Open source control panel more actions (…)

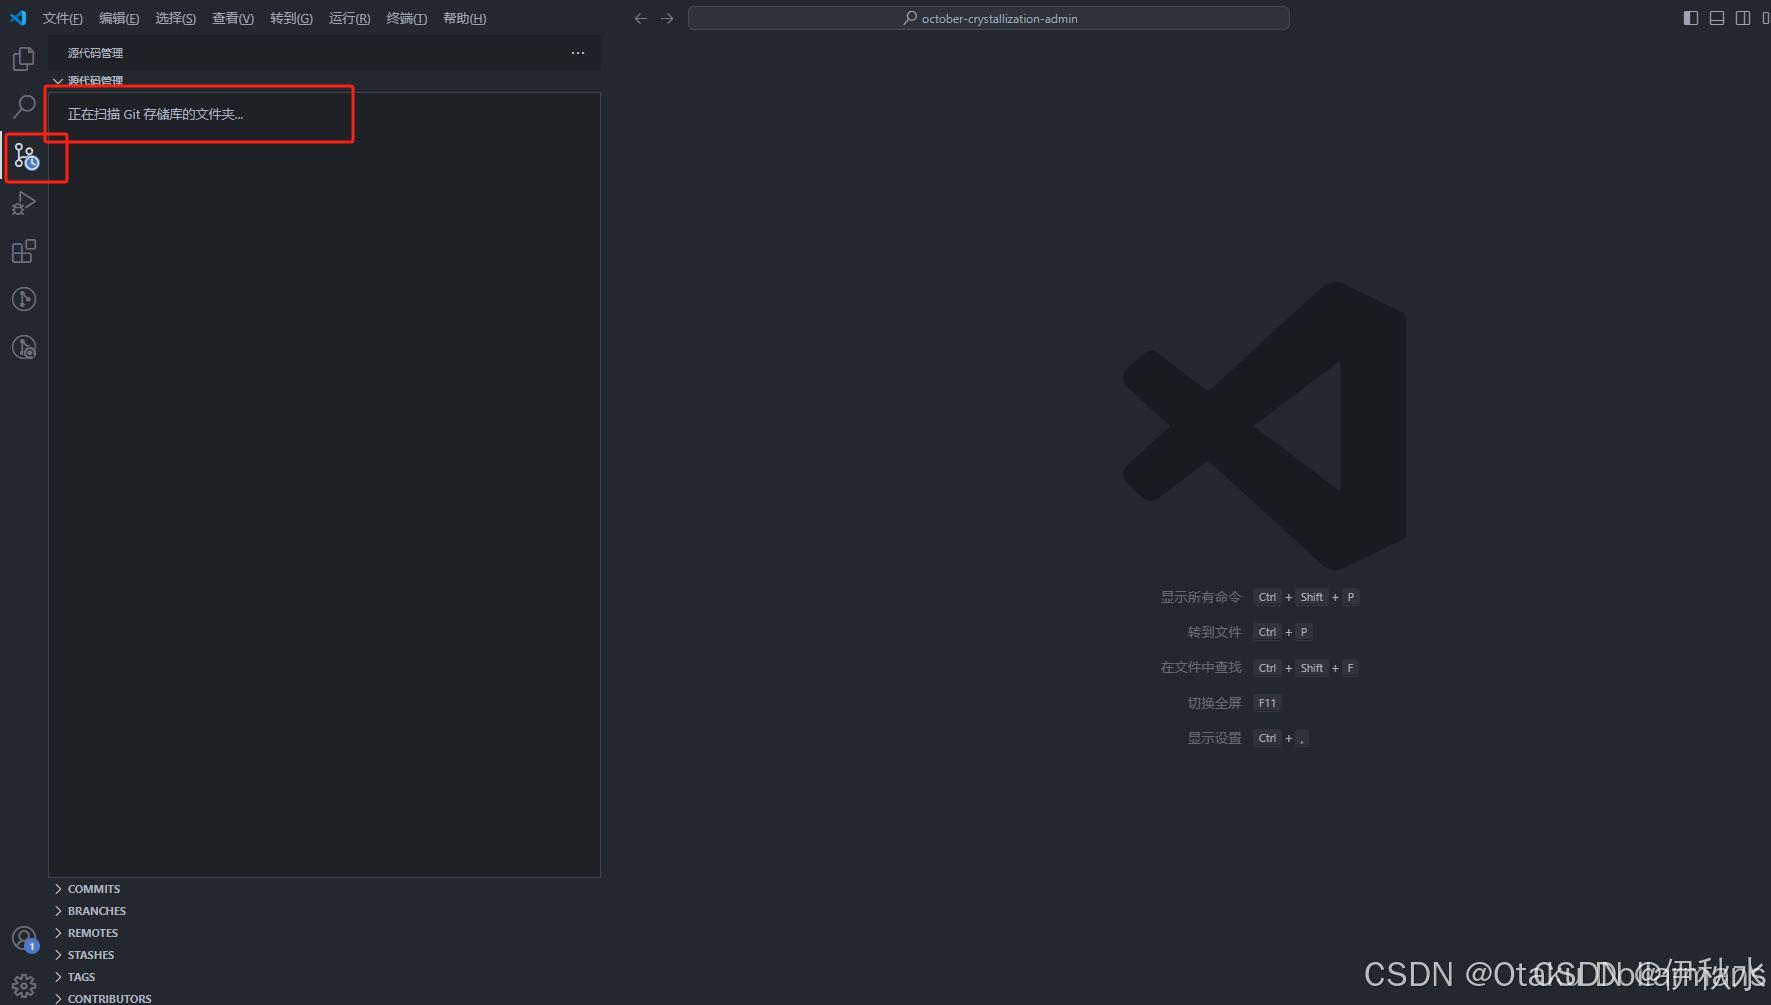(578, 53)
